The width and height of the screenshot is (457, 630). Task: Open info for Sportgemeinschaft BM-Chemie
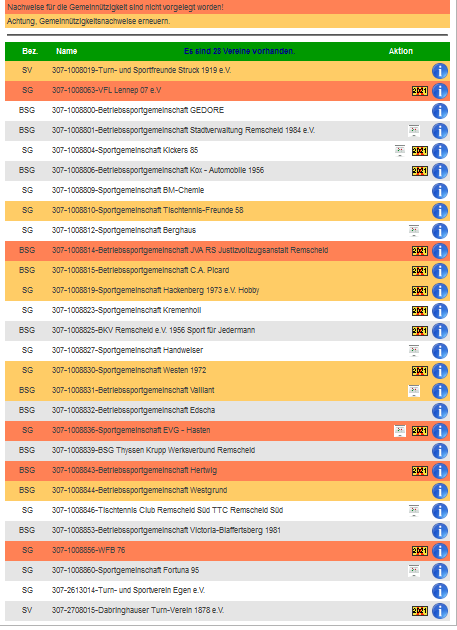[440, 191]
